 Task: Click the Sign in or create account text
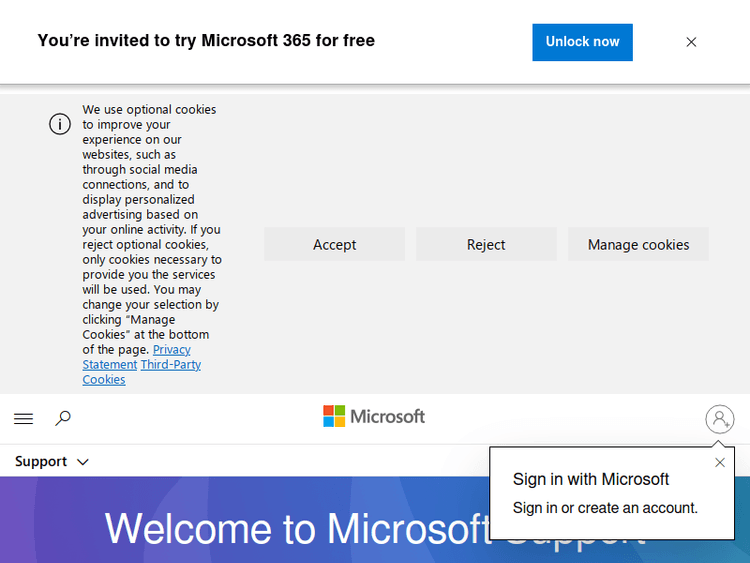tap(605, 508)
